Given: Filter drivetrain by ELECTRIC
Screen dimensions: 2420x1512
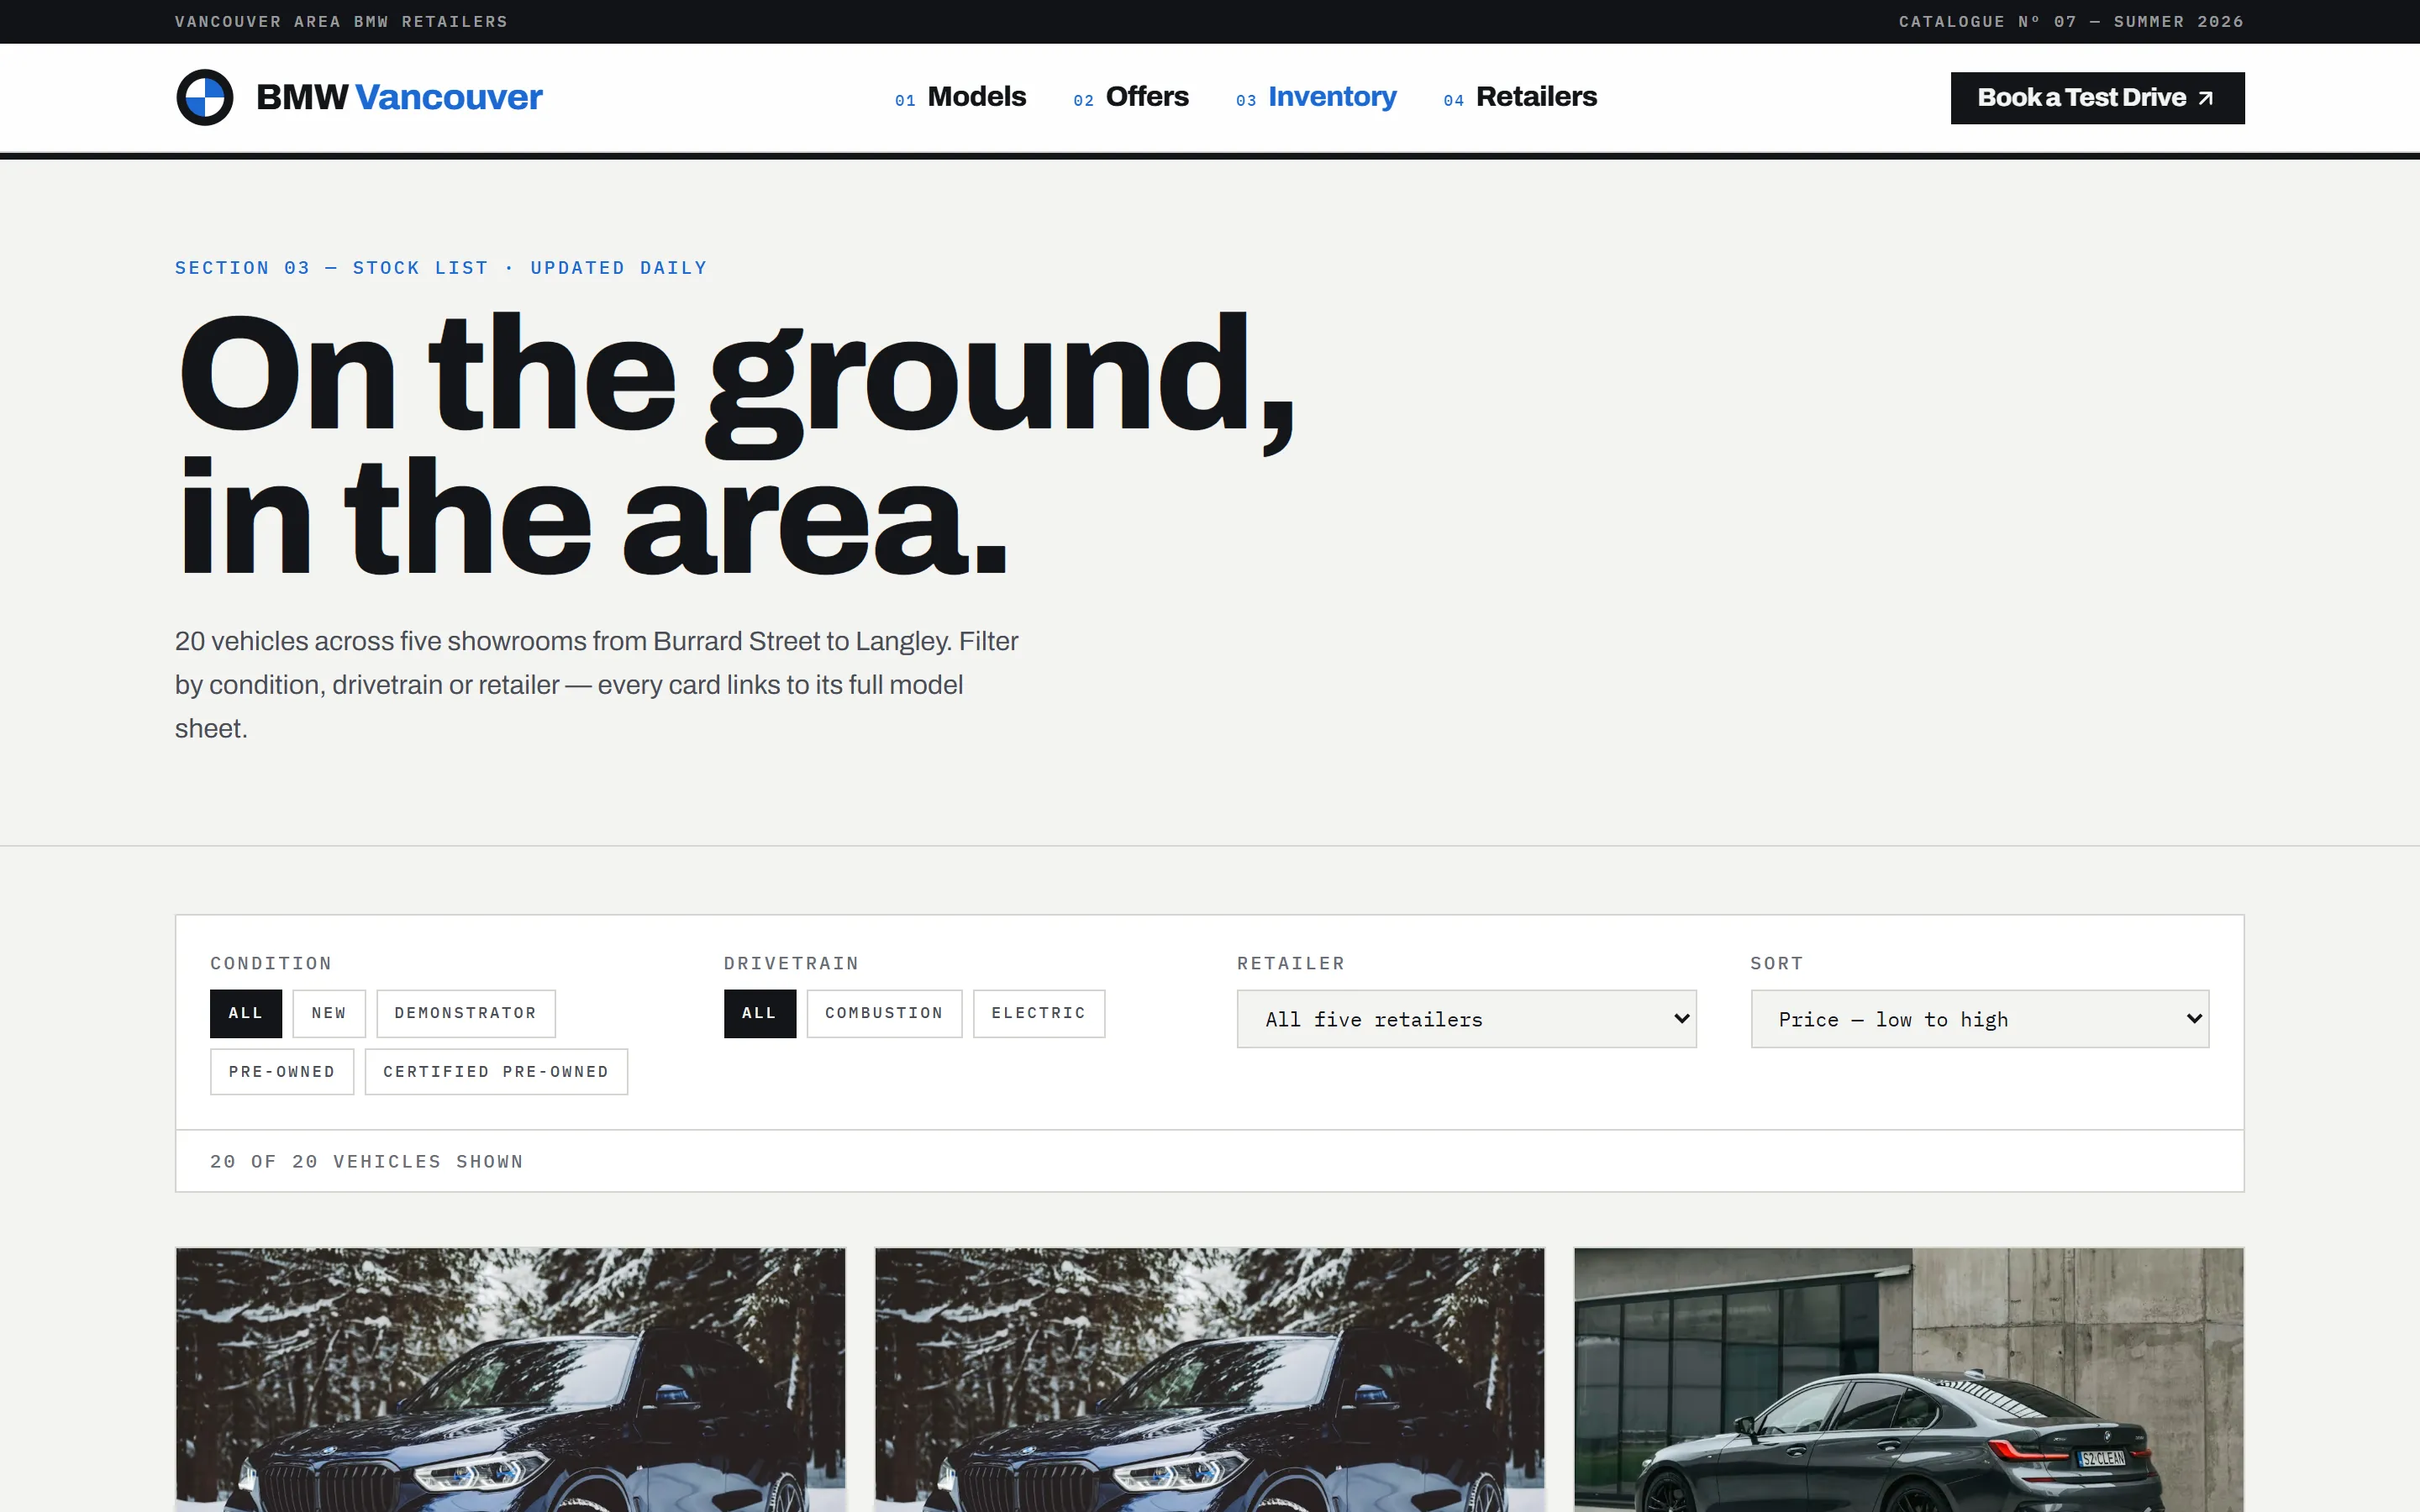Looking at the screenshot, I should (1039, 1013).
